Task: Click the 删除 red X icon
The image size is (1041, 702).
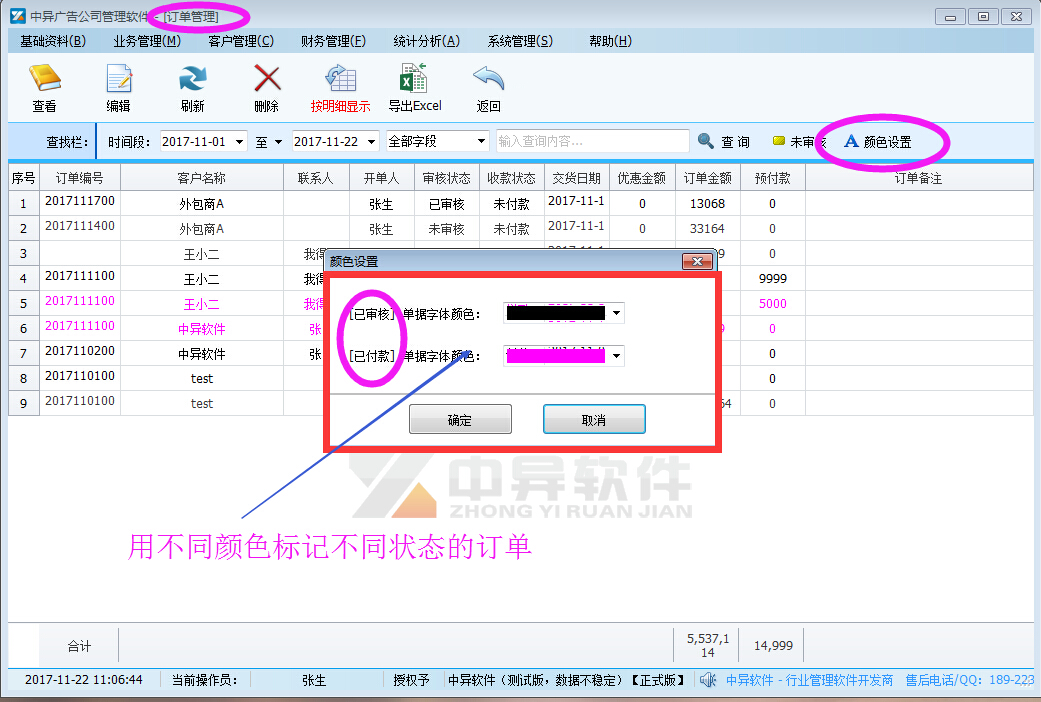Action: coord(267,80)
